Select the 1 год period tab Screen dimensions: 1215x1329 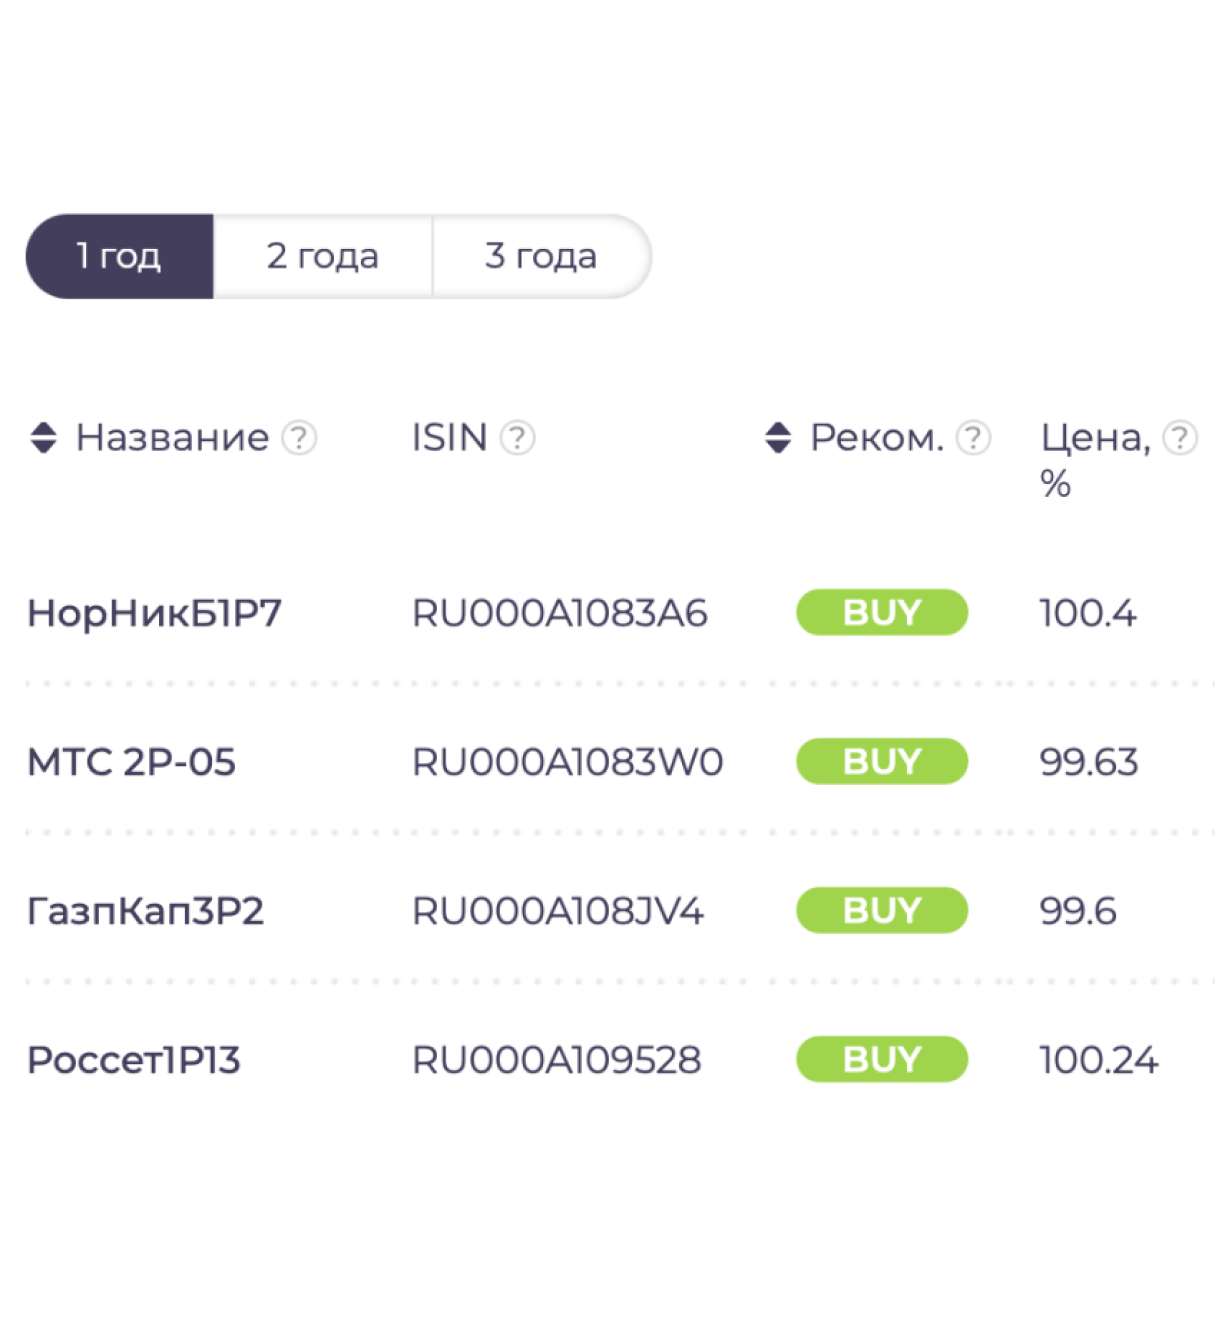coord(119,256)
